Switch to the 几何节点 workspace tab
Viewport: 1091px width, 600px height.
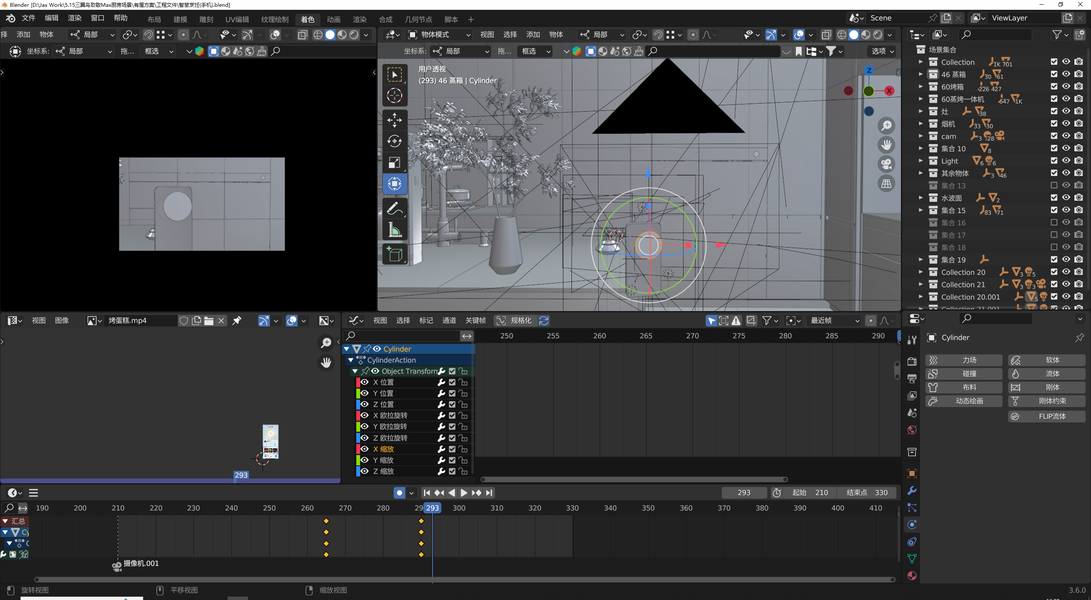pos(418,19)
